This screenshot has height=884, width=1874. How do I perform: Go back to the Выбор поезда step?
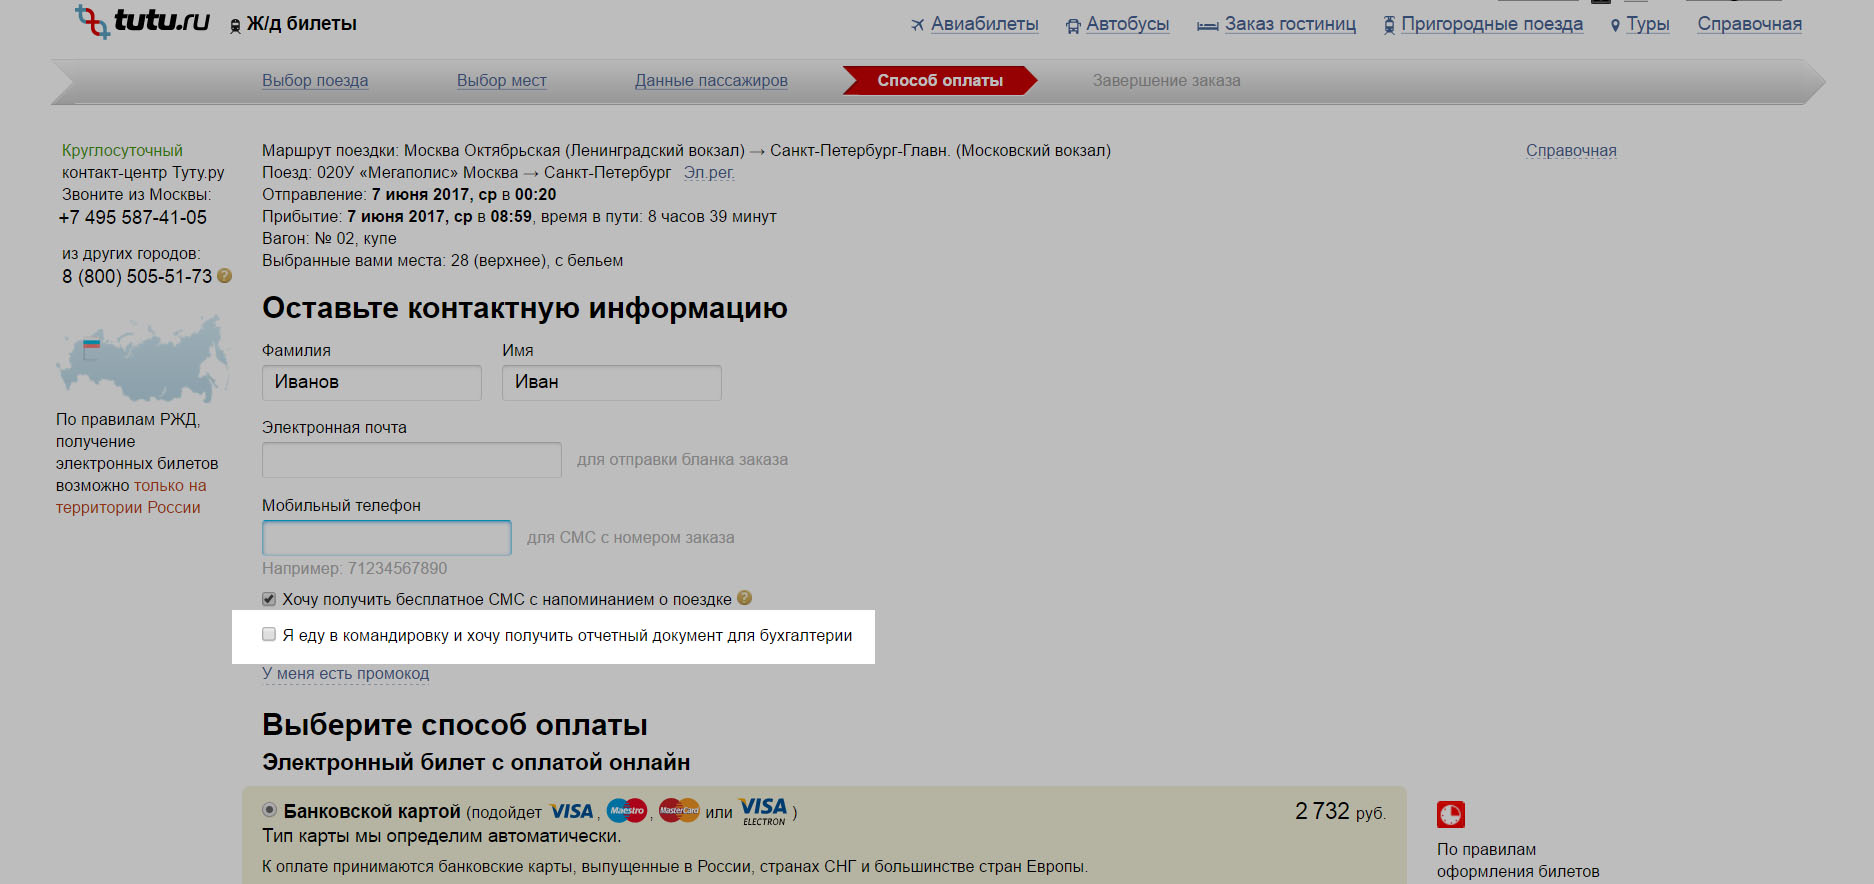pos(315,81)
